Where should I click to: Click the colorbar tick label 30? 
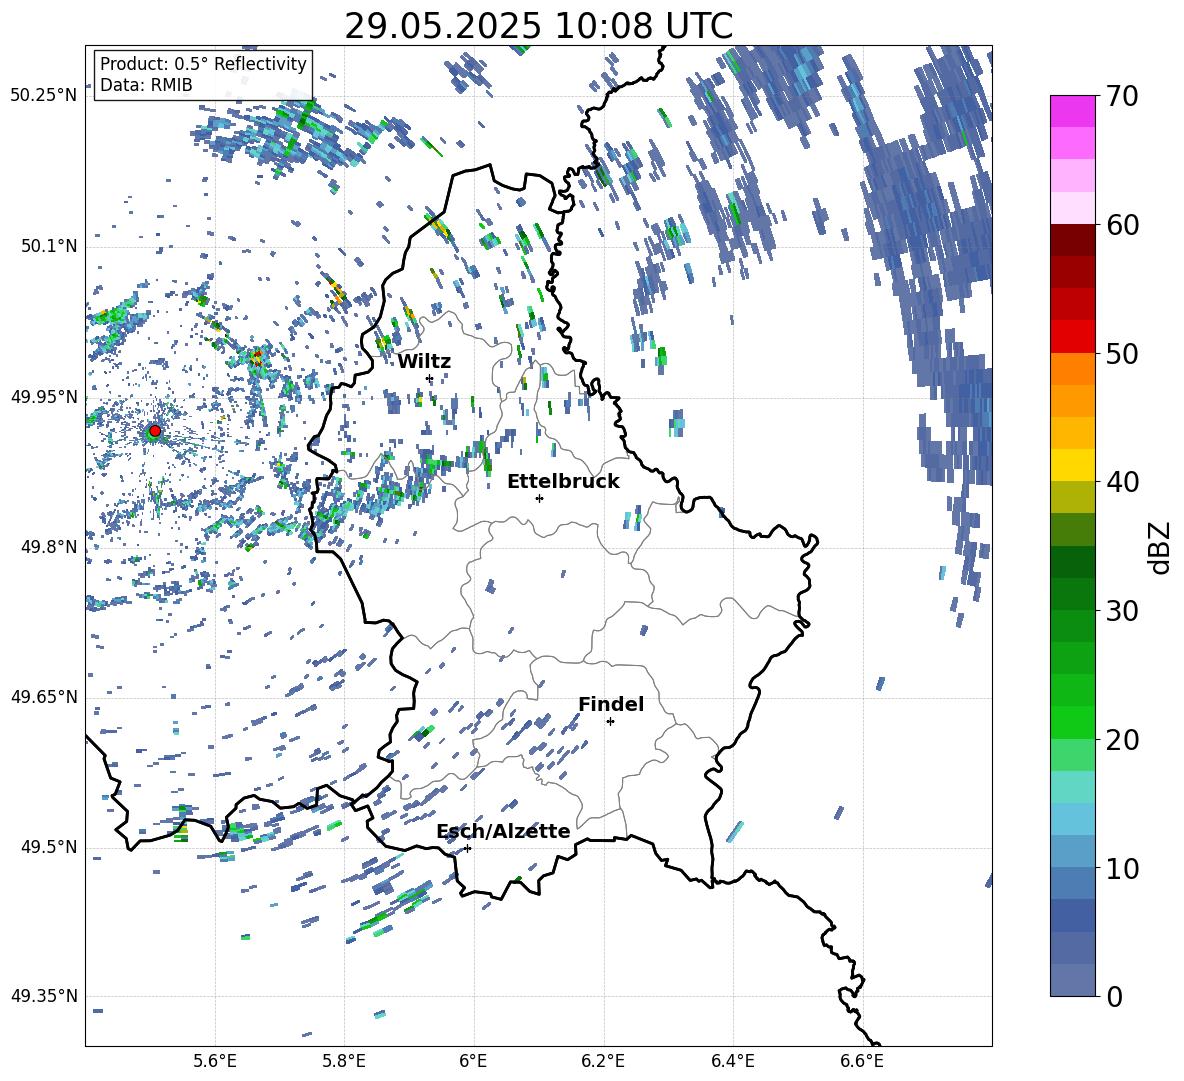1121,611
